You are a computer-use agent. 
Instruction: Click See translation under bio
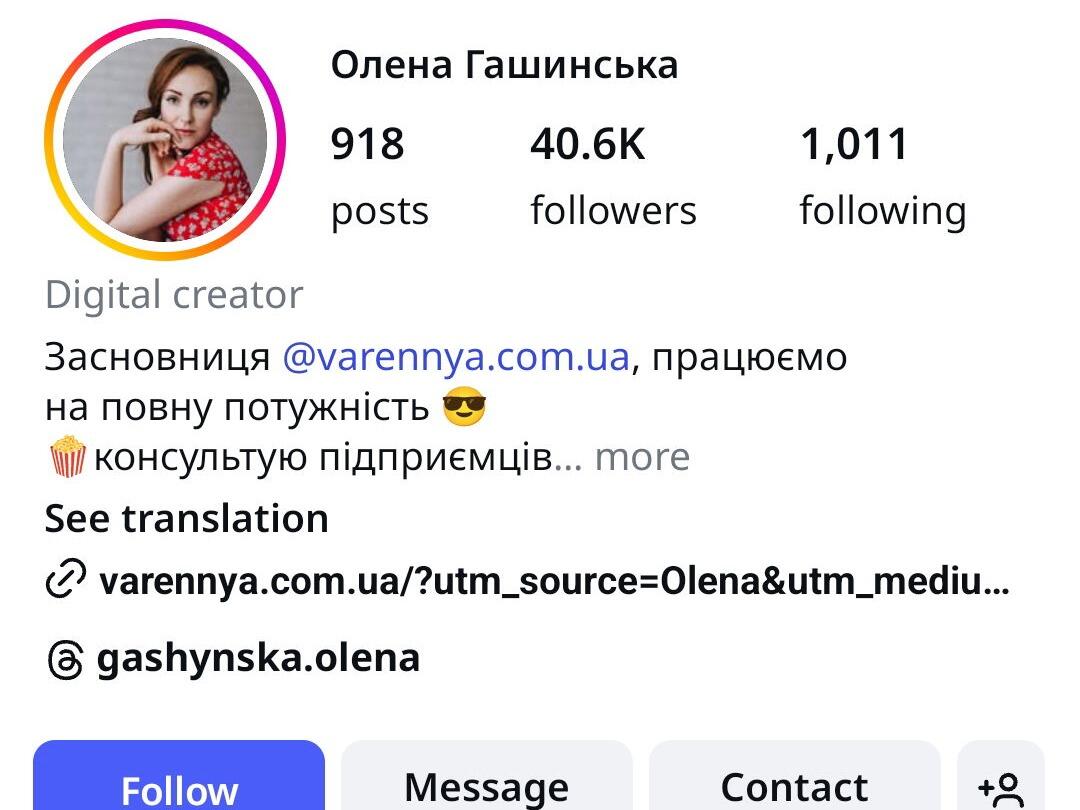coord(187,519)
